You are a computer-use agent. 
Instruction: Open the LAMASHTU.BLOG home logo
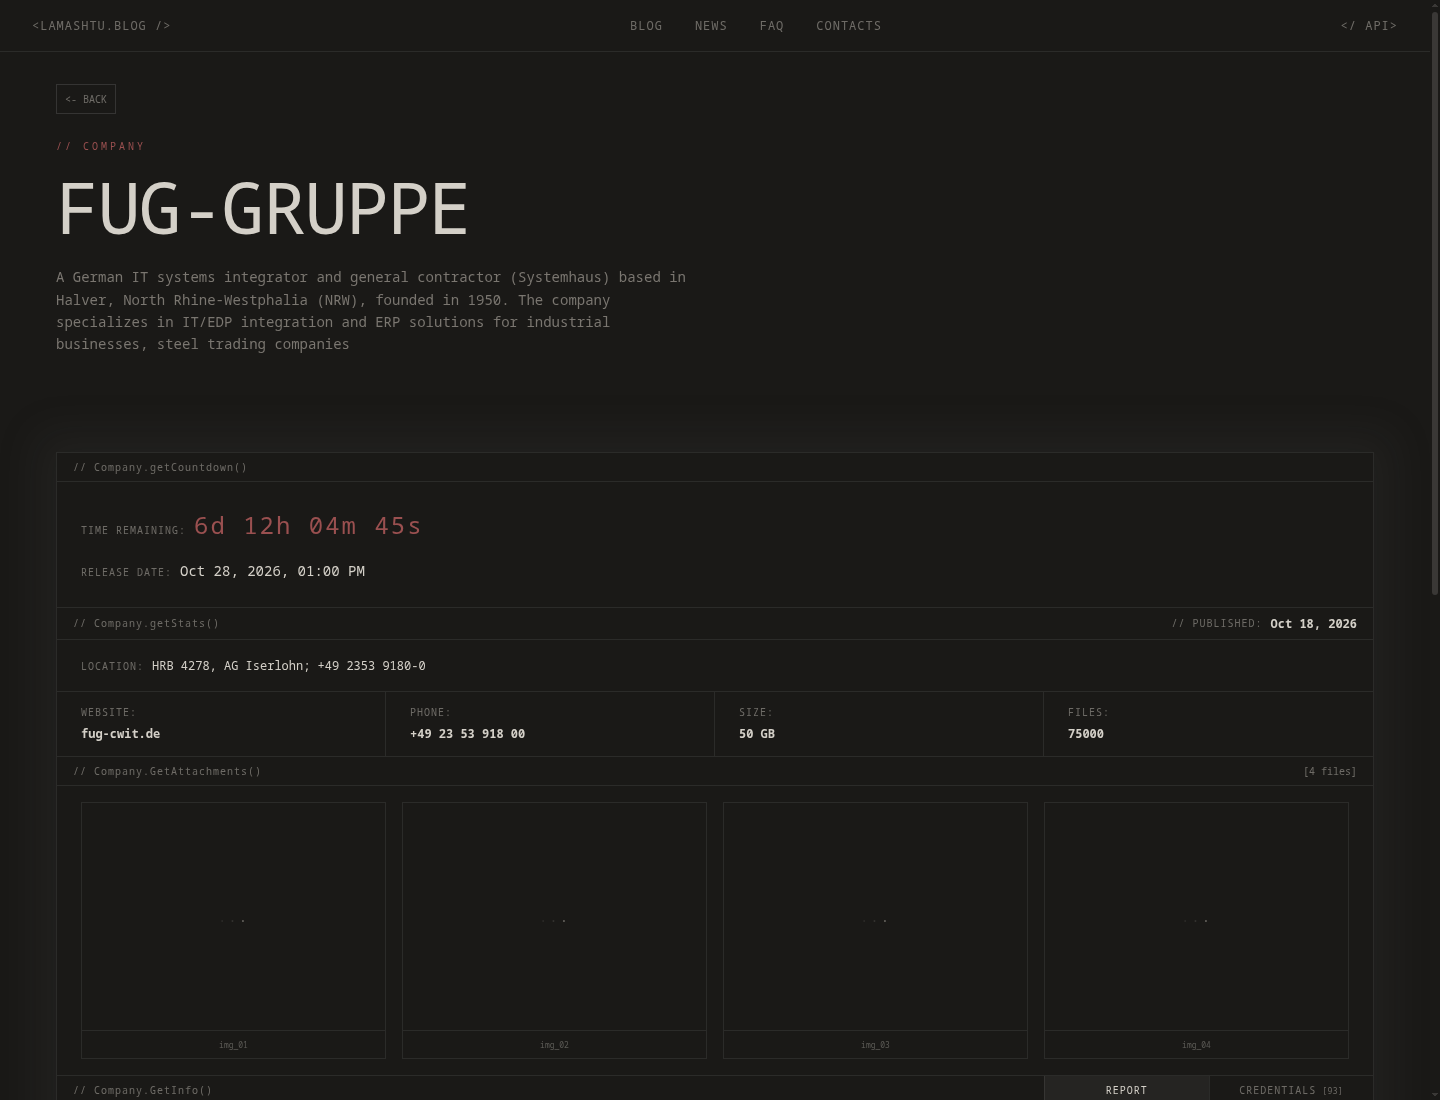click(x=101, y=26)
